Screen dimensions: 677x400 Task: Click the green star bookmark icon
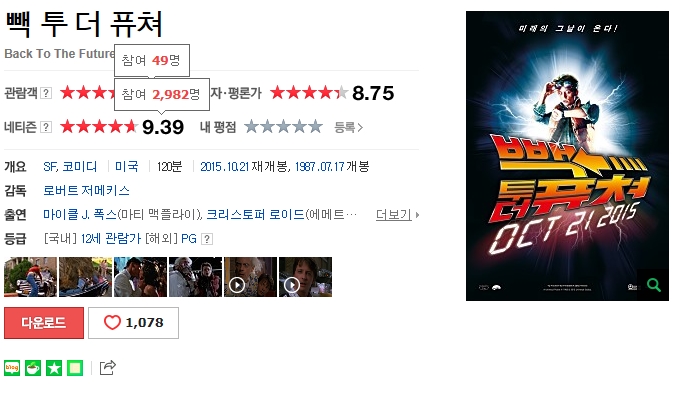pyautogui.click(x=54, y=368)
